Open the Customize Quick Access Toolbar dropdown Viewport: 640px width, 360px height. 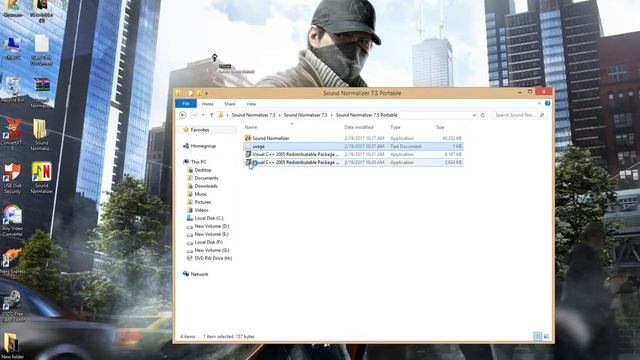(207, 93)
